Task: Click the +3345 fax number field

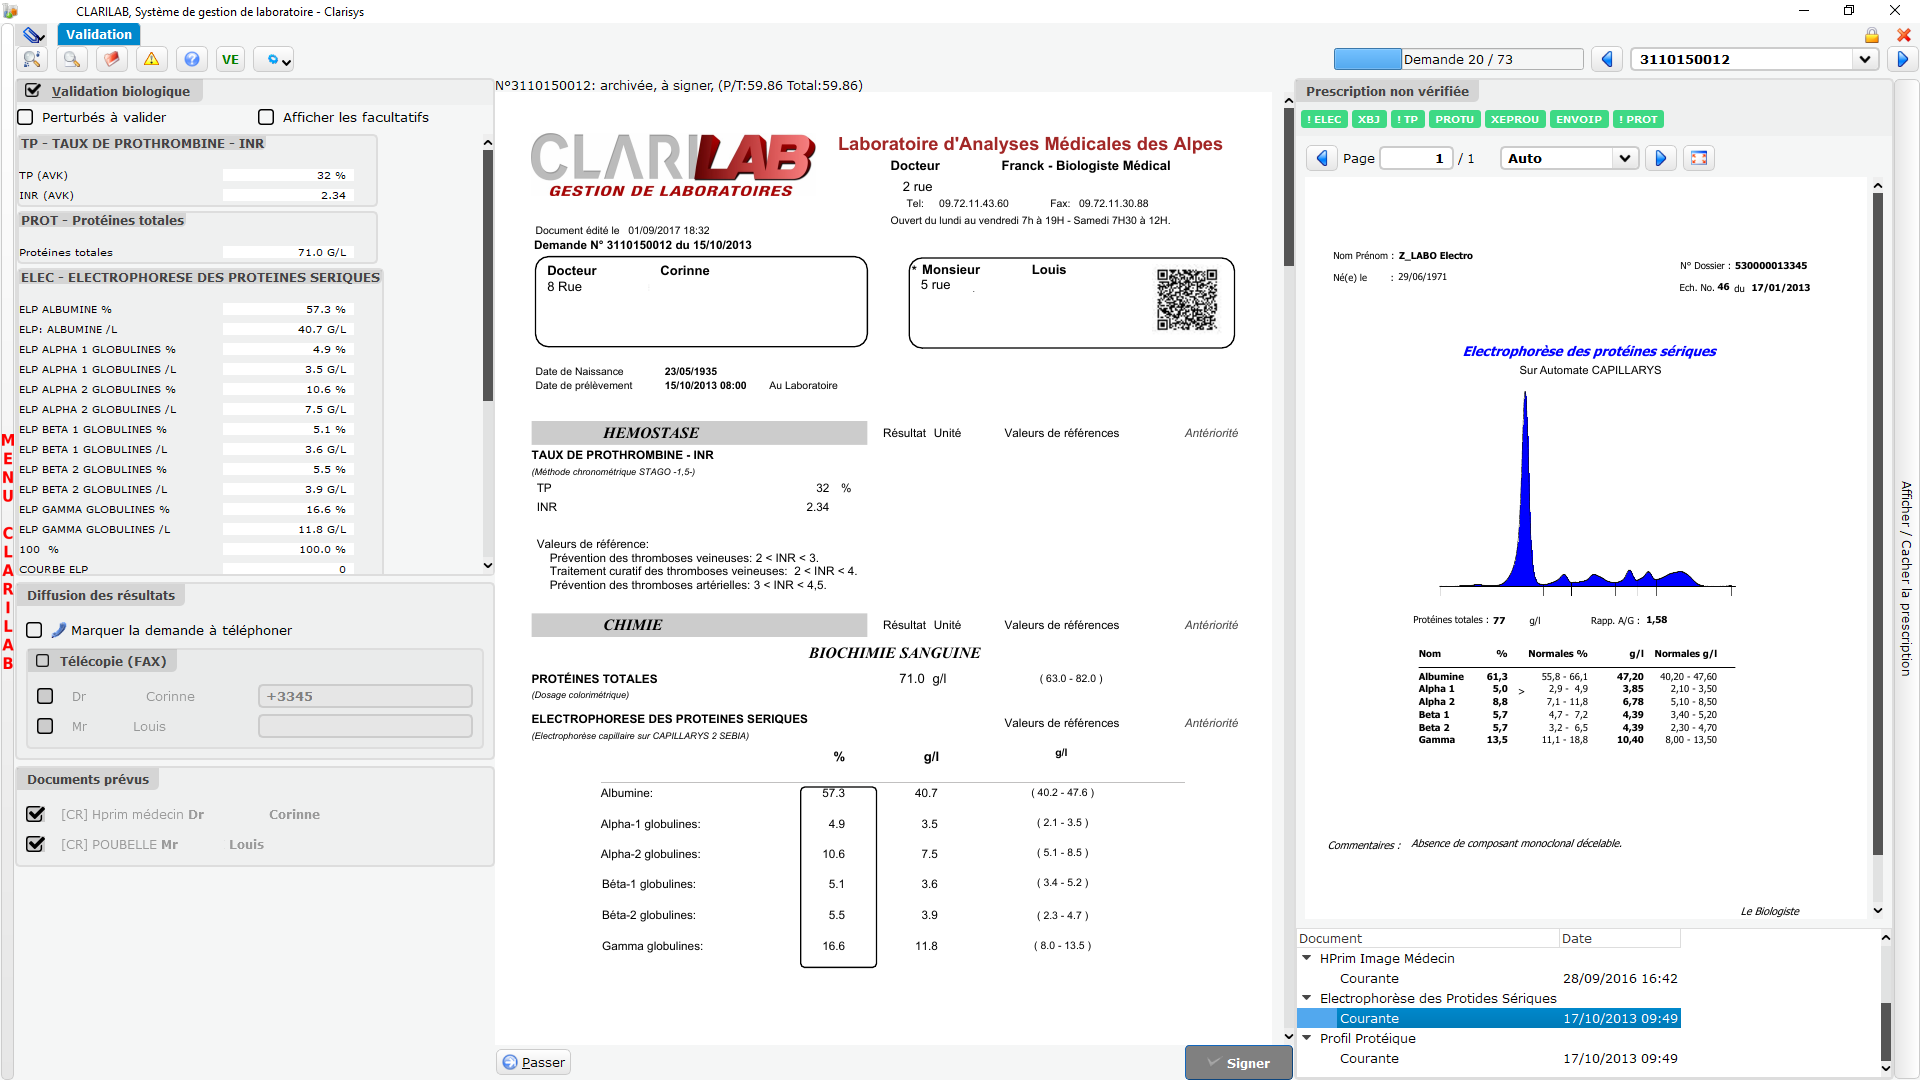Action: (x=365, y=696)
